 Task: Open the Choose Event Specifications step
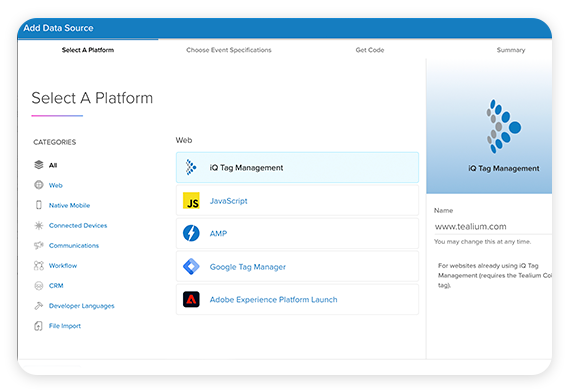(229, 50)
